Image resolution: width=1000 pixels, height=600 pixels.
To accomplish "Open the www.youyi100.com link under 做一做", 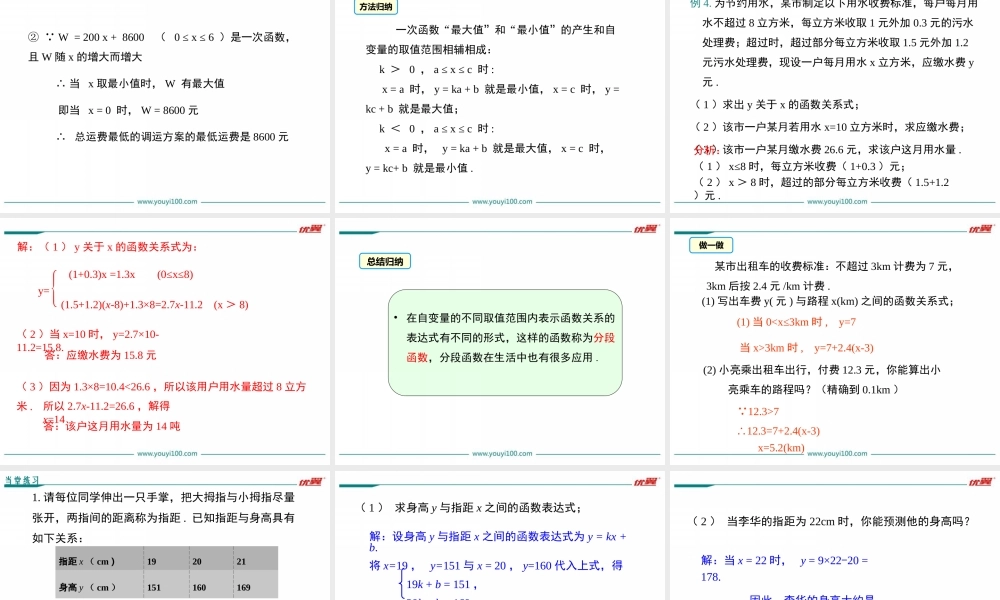I will (x=835, y=452).
